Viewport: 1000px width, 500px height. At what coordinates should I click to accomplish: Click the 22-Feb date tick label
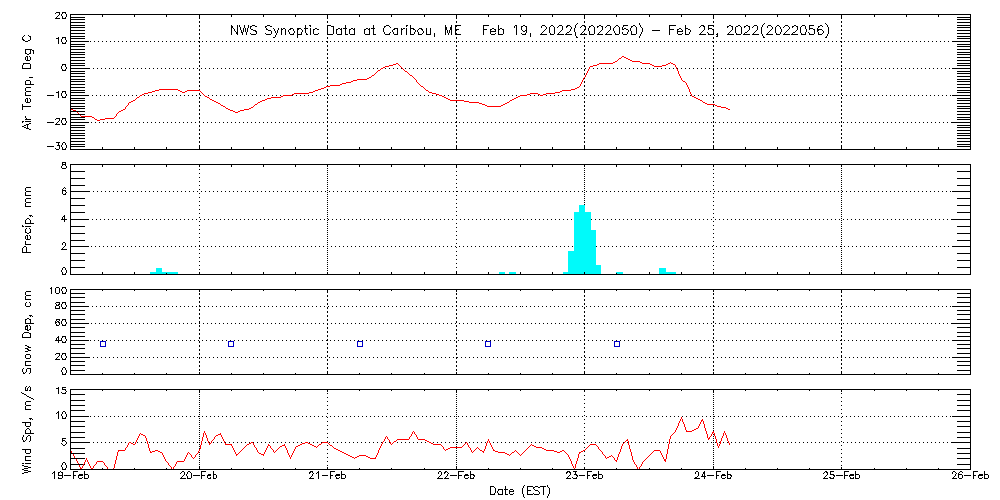[x=457, y=478]
